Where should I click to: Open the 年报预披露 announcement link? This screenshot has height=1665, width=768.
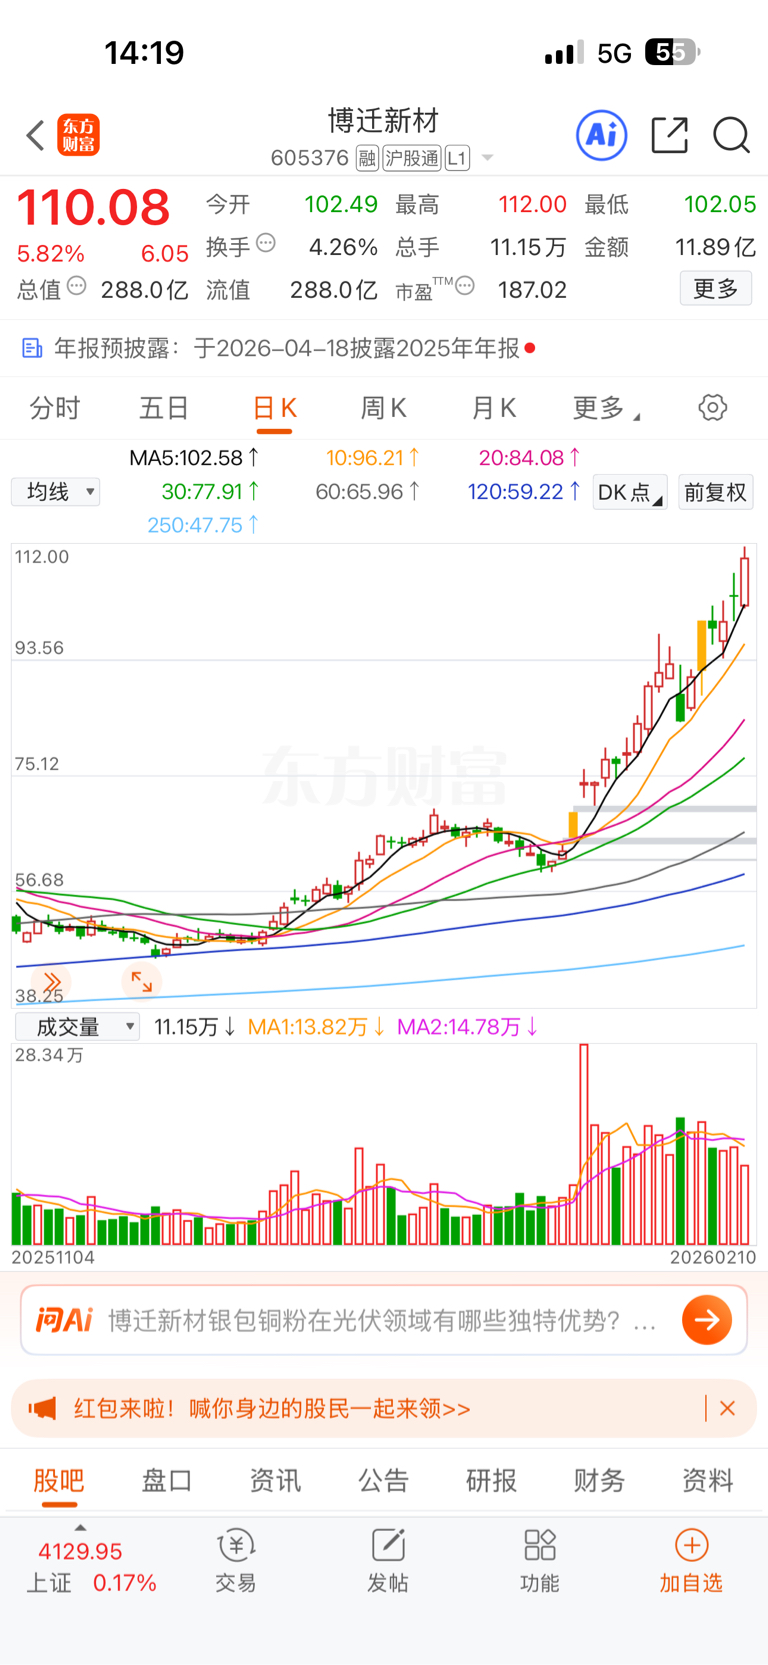coord(287,348)
